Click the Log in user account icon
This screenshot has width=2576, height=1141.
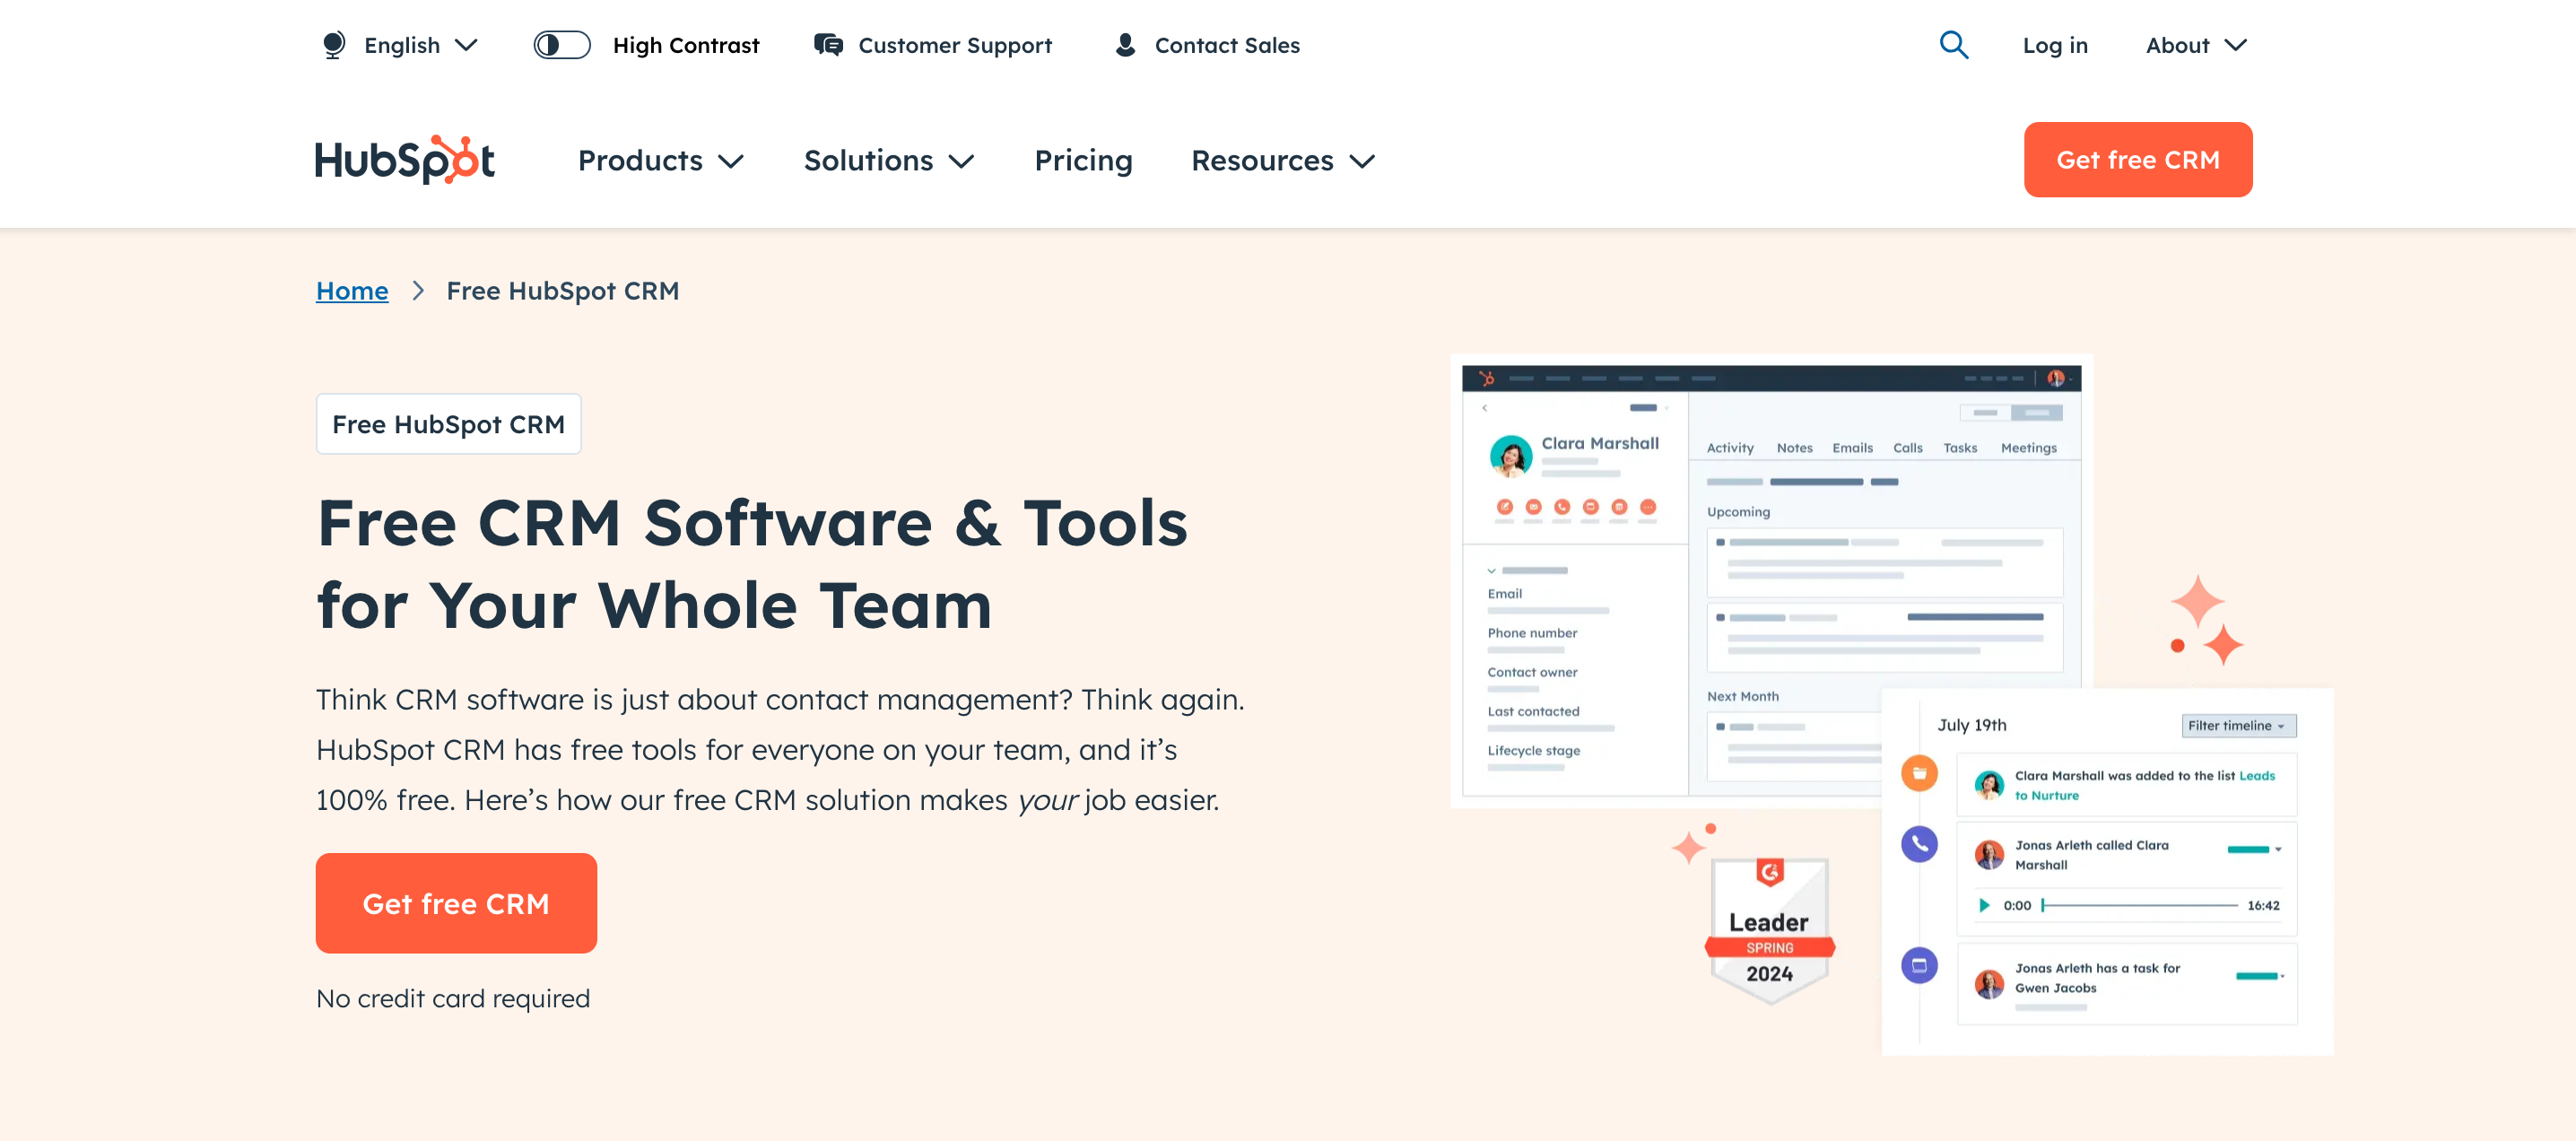[x=2055, y=44]
